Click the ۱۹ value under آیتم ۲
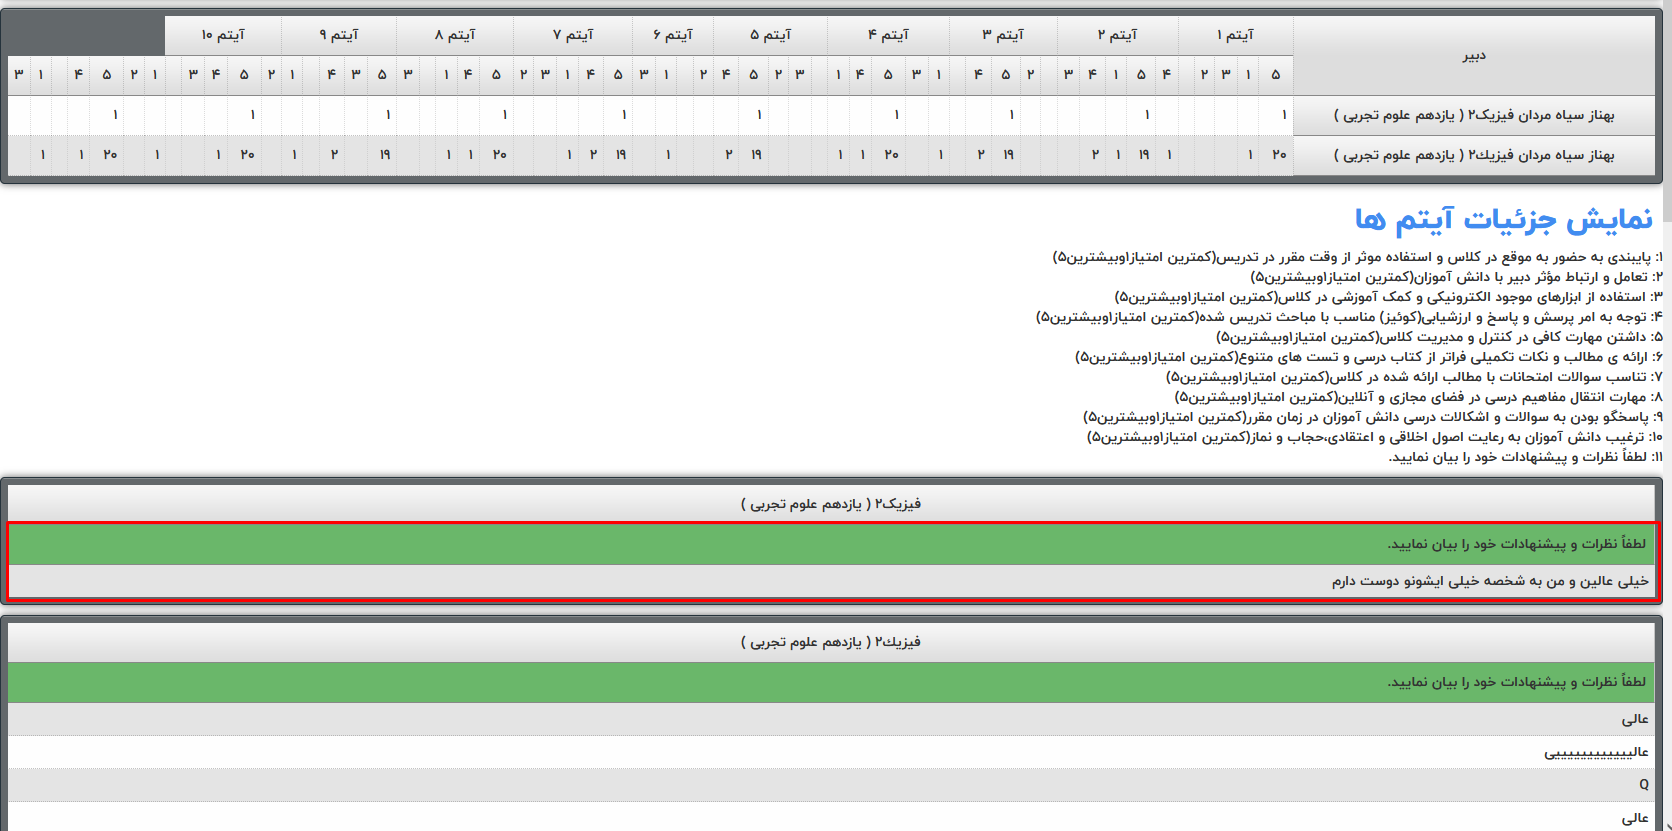Screen dimensions: 1672x831 coord(1143,155)
